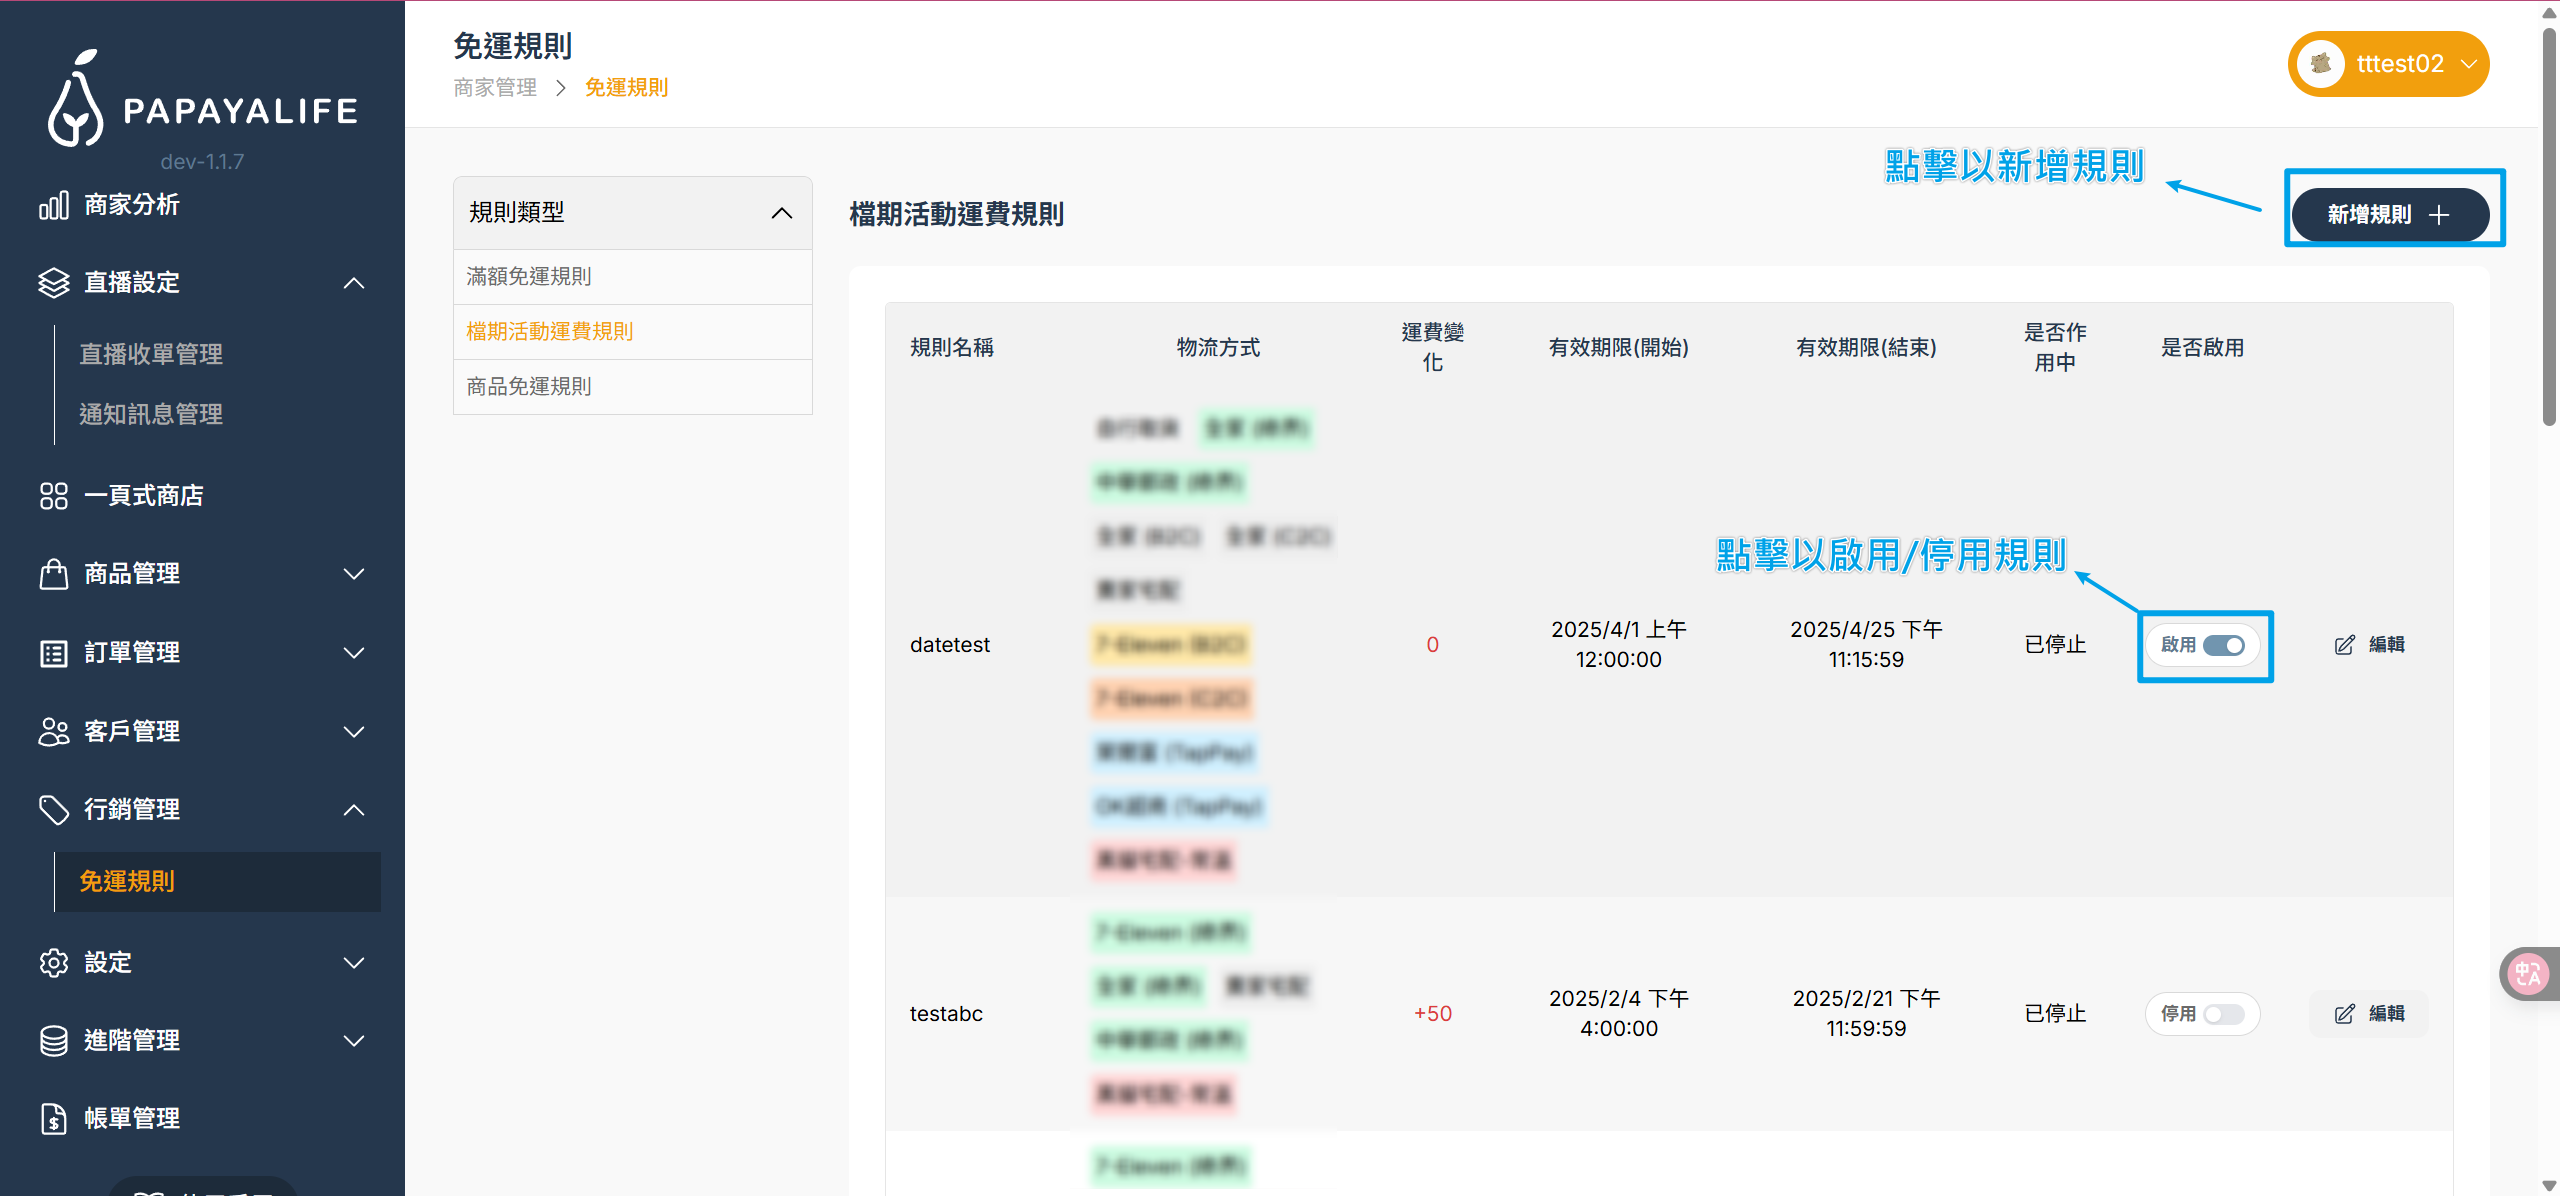
Task: Click the 商品管理 shopping bag icon
Action: (54, 574)
